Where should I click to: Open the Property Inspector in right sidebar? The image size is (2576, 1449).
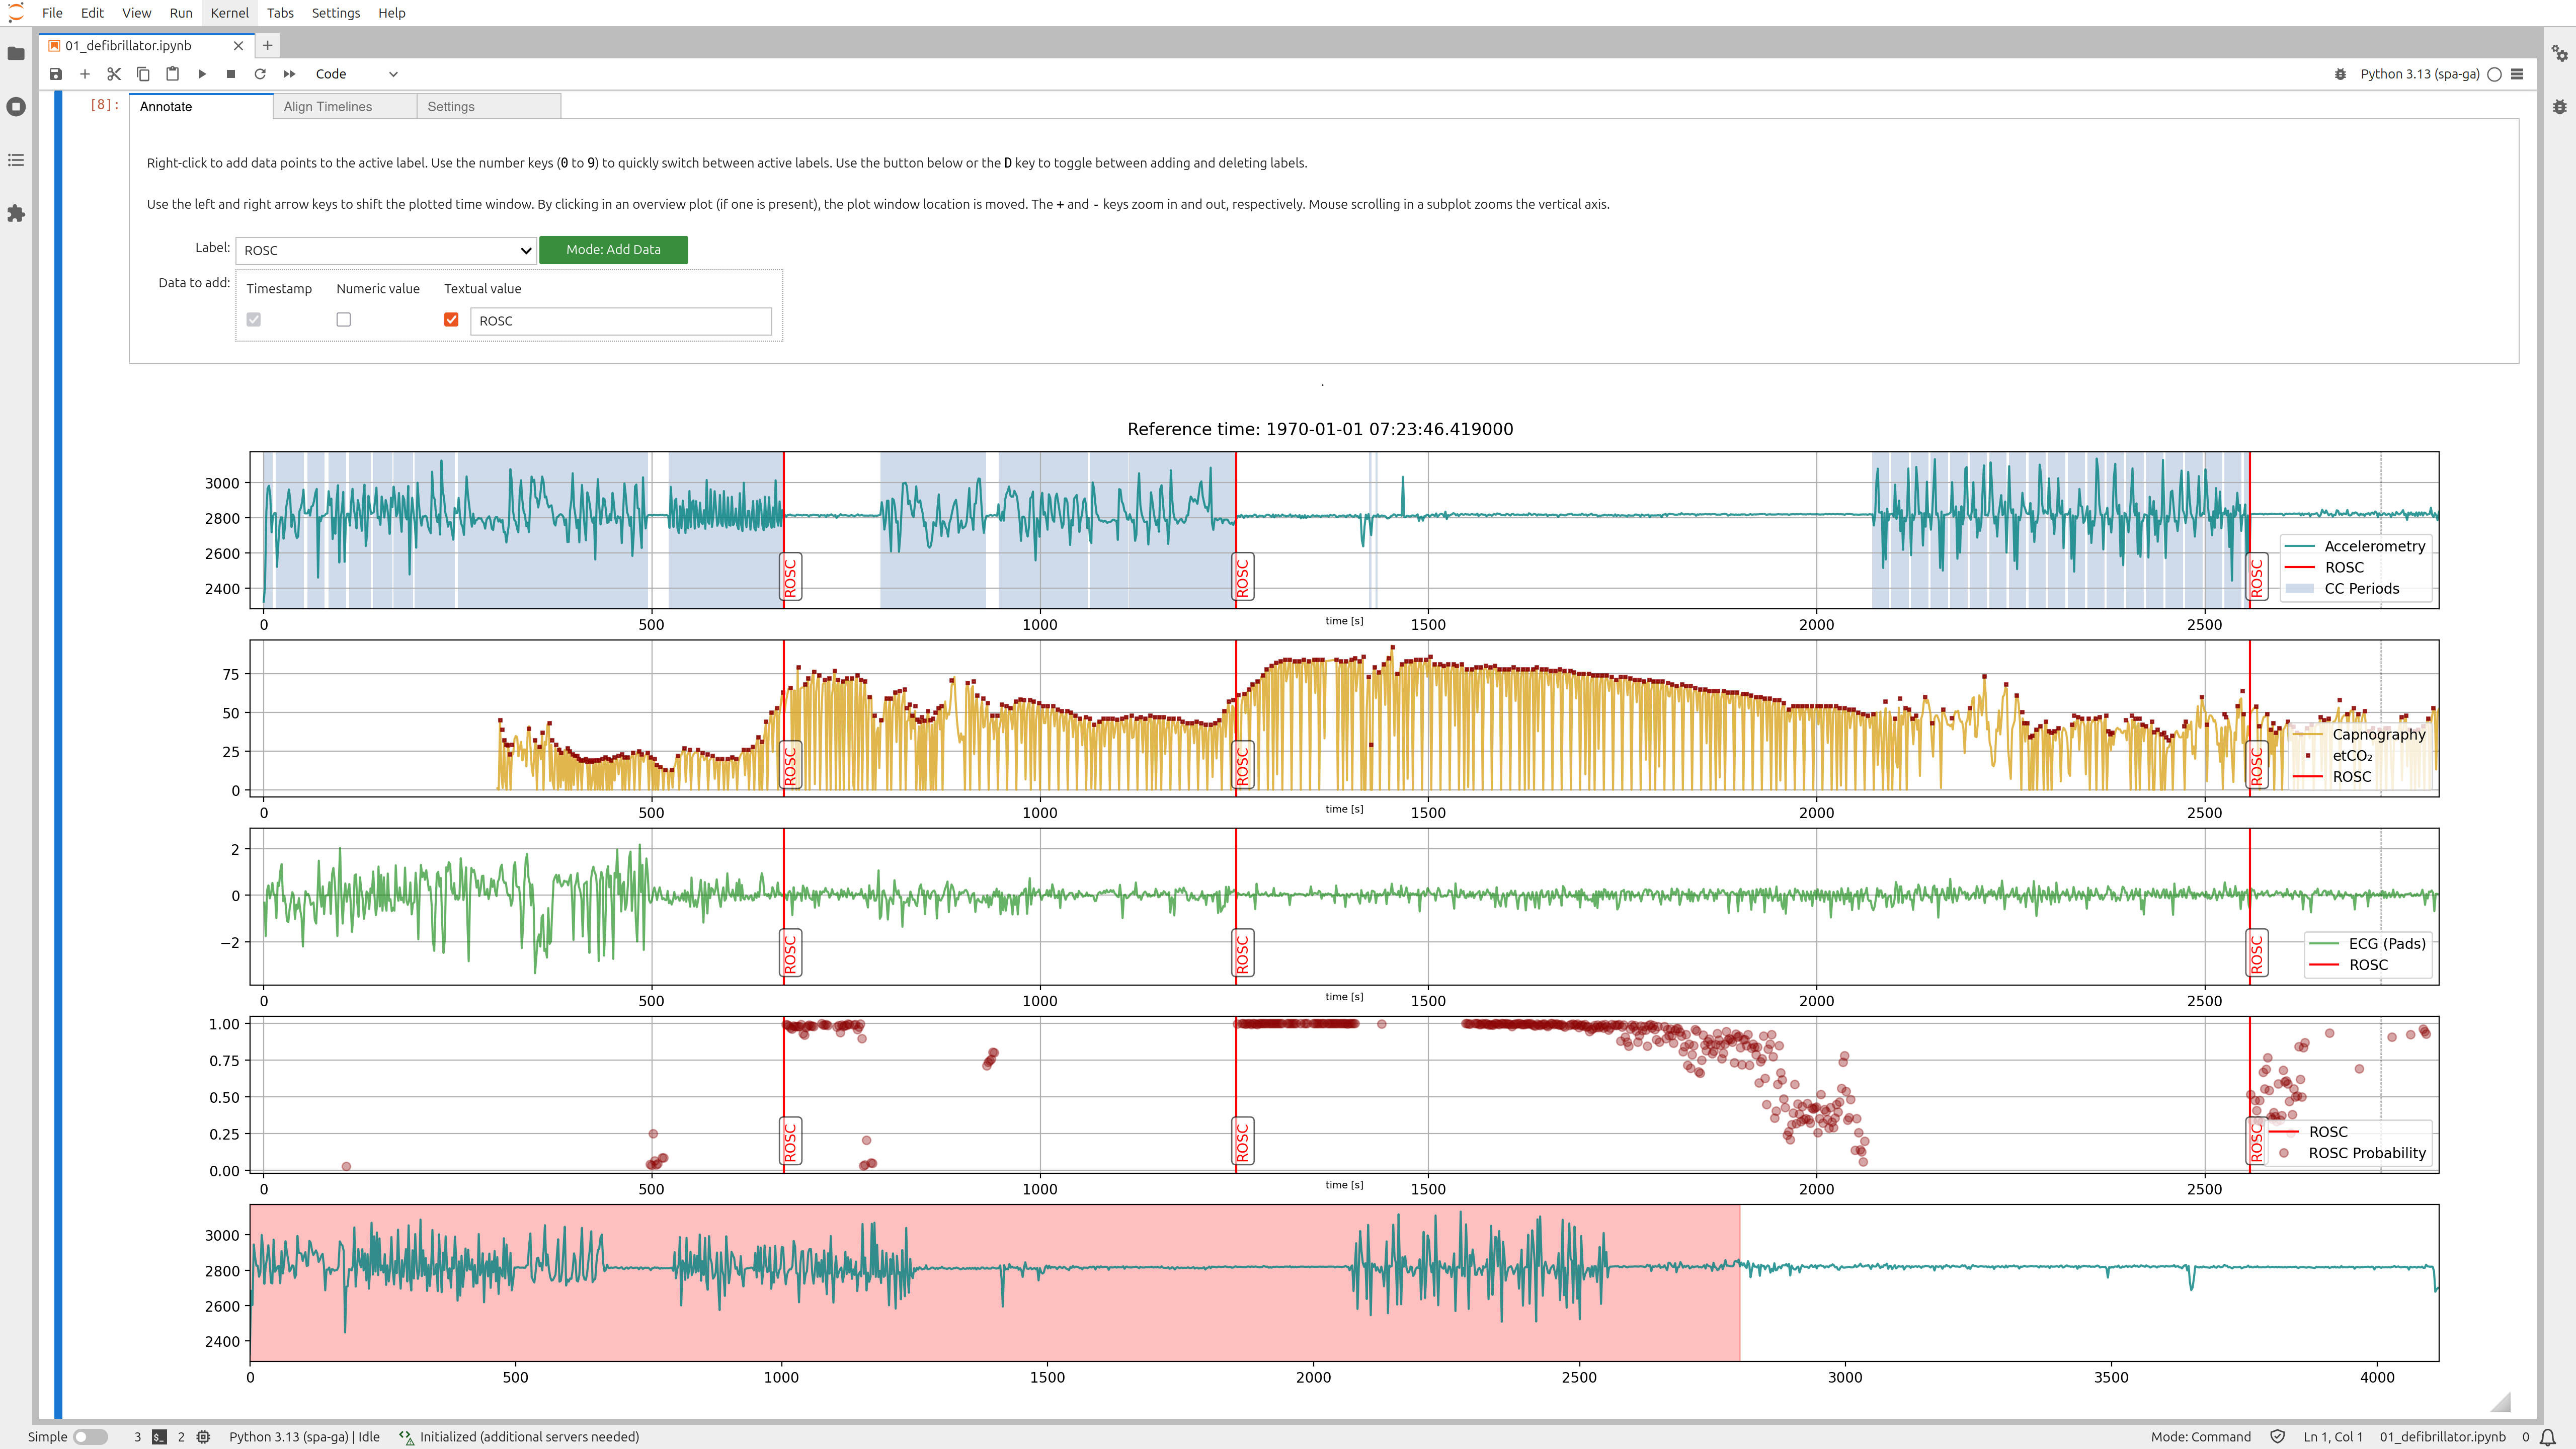2560,53
